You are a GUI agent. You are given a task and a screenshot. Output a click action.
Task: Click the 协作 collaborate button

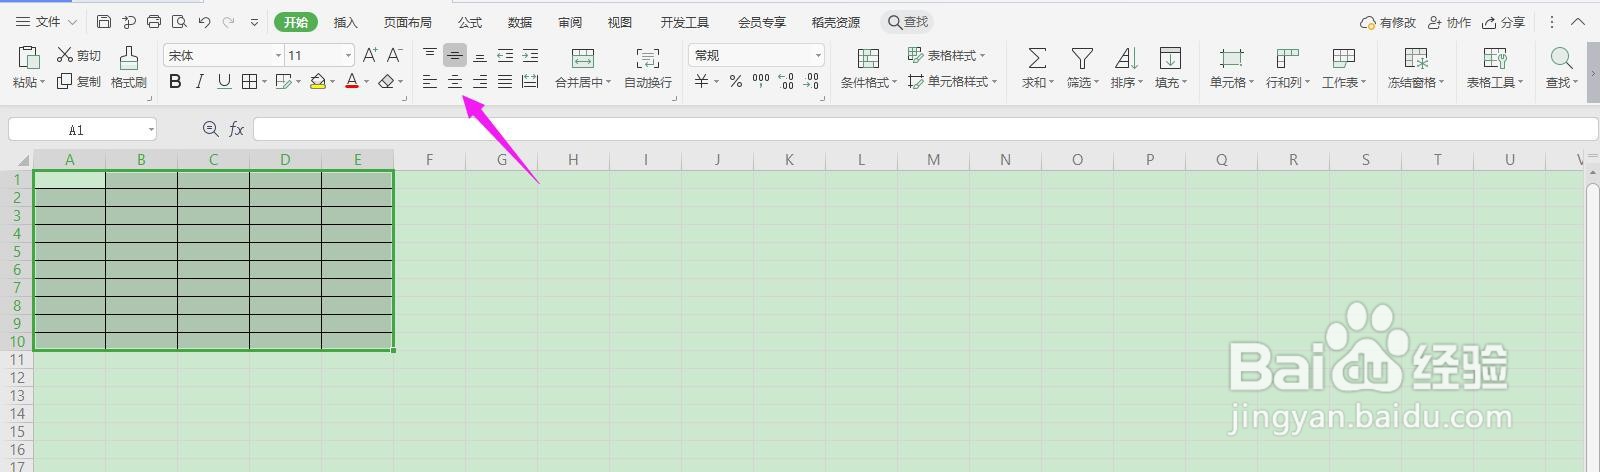tap(1450, 22)
